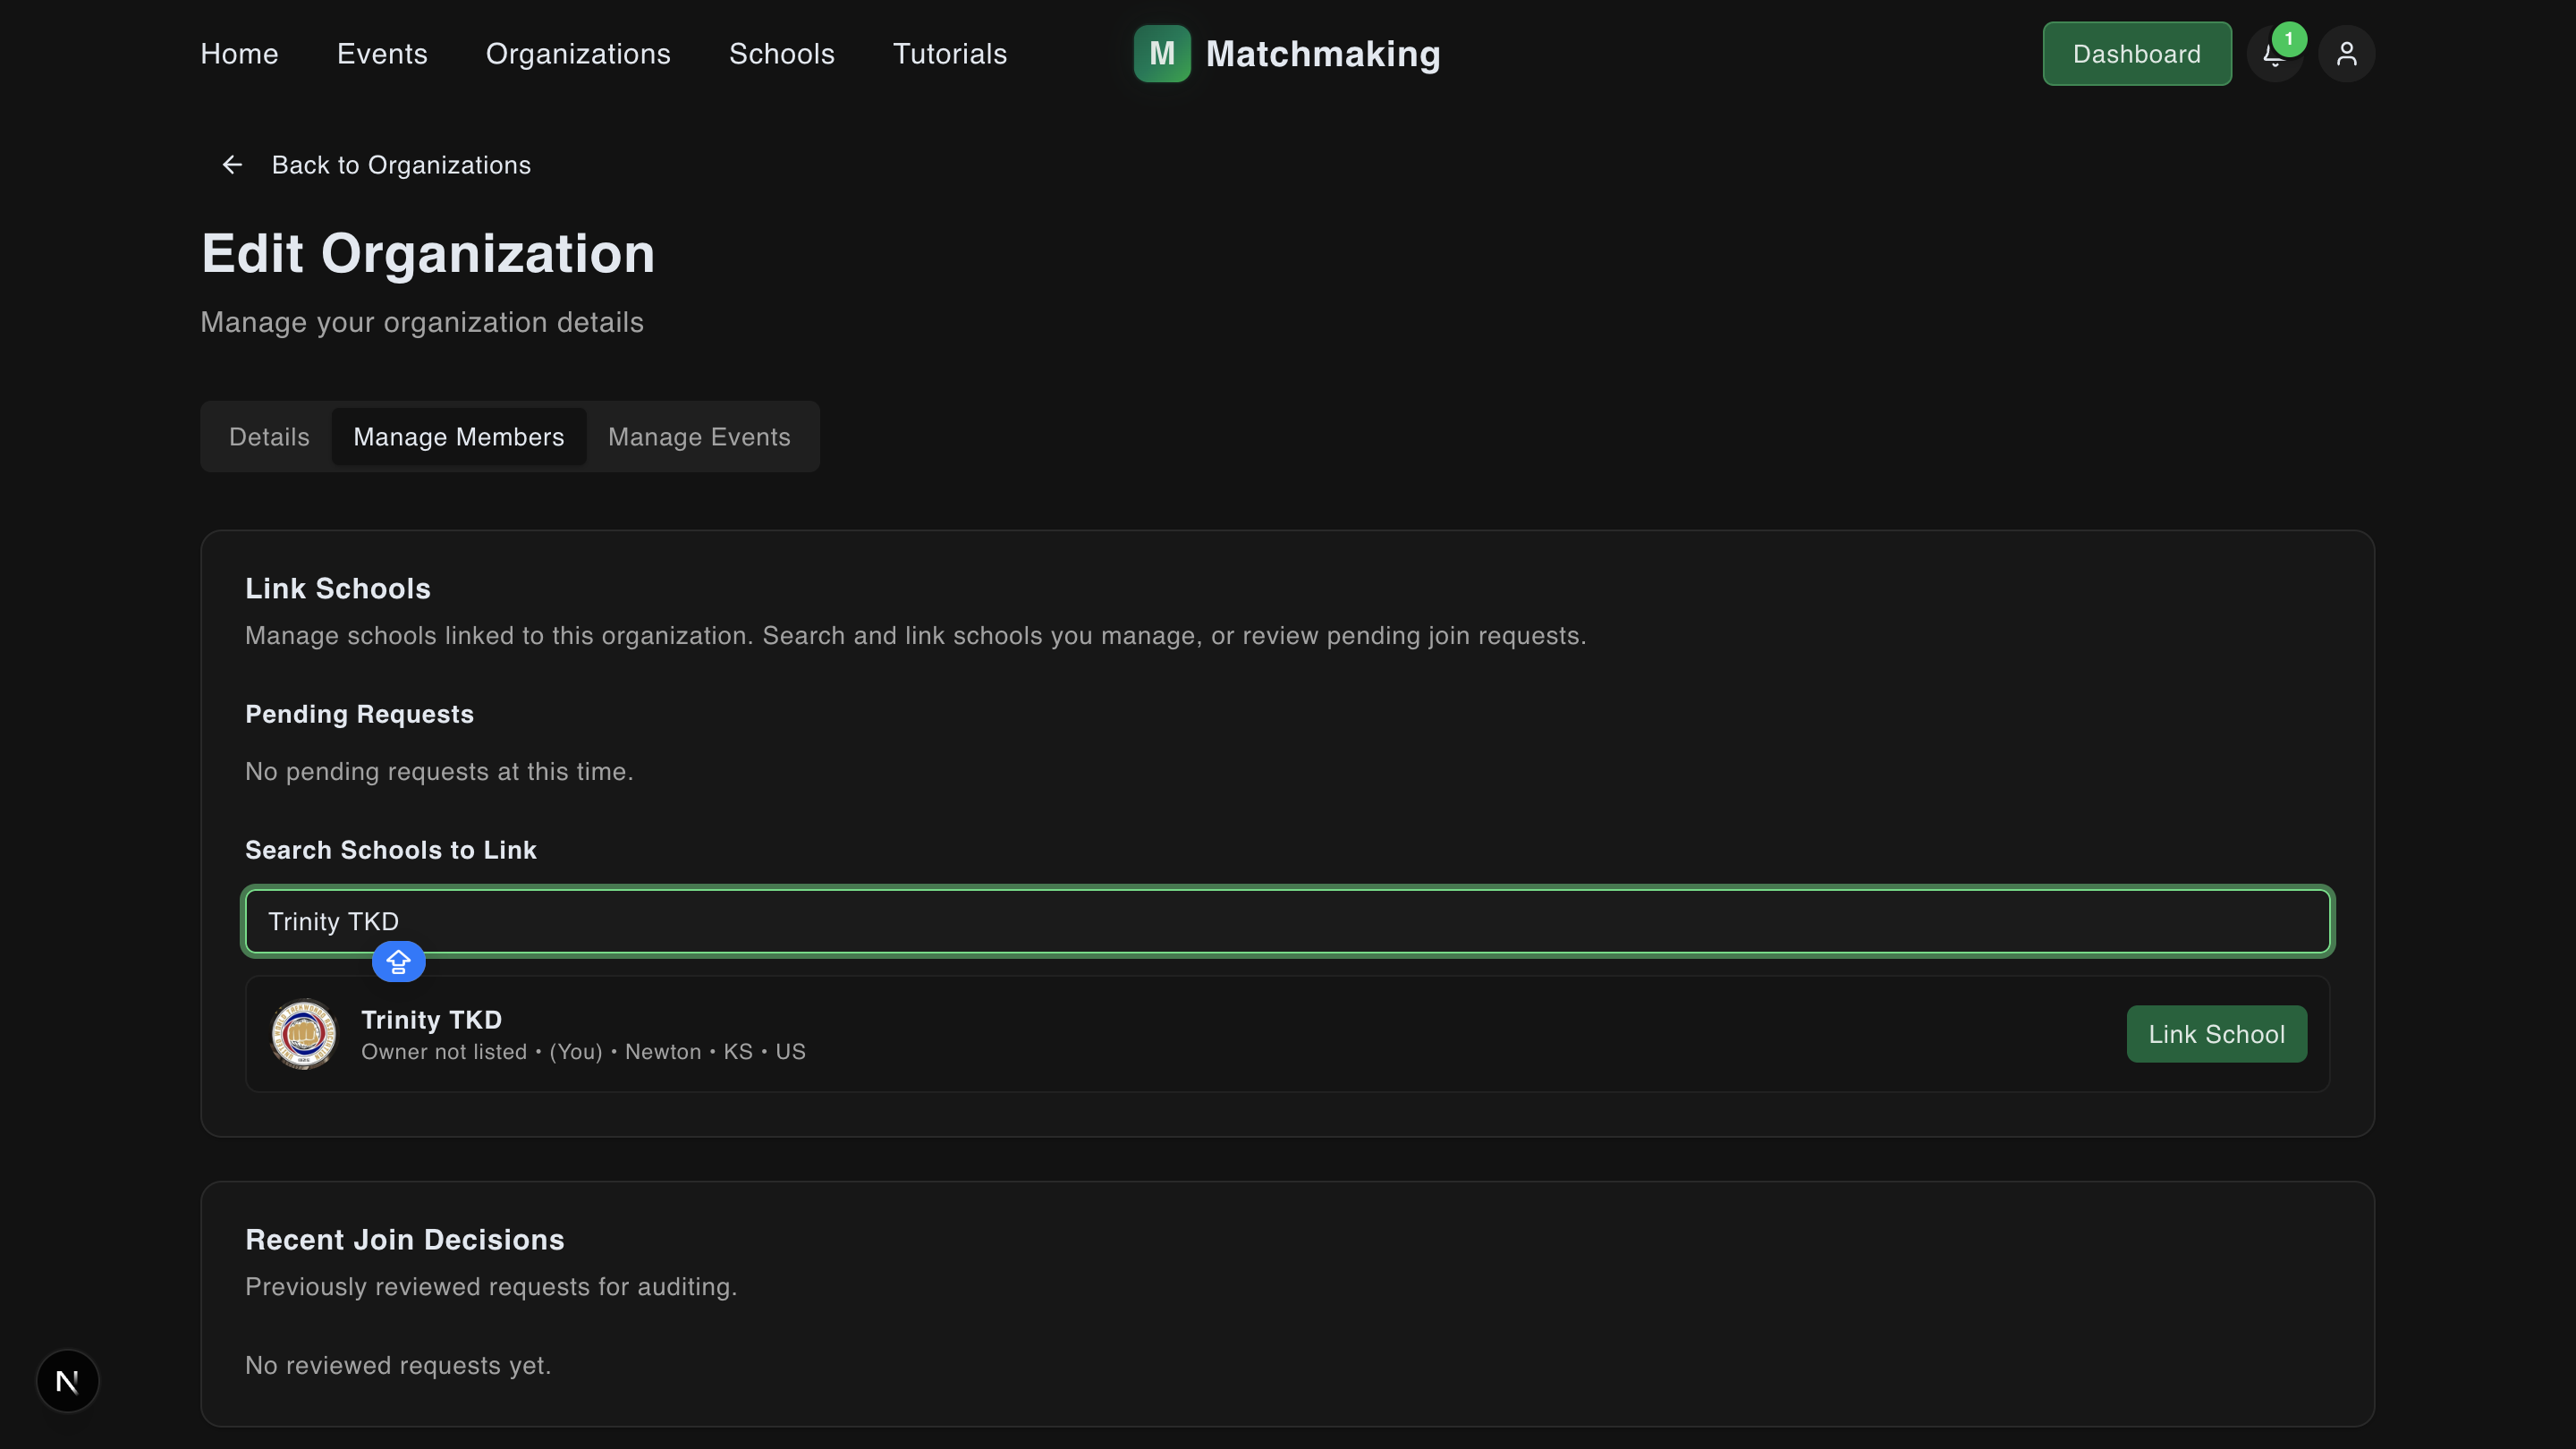Click 'No reviewed requests yet.' text
This screenshot has height=1449, width=2576.
point(398,1366)
